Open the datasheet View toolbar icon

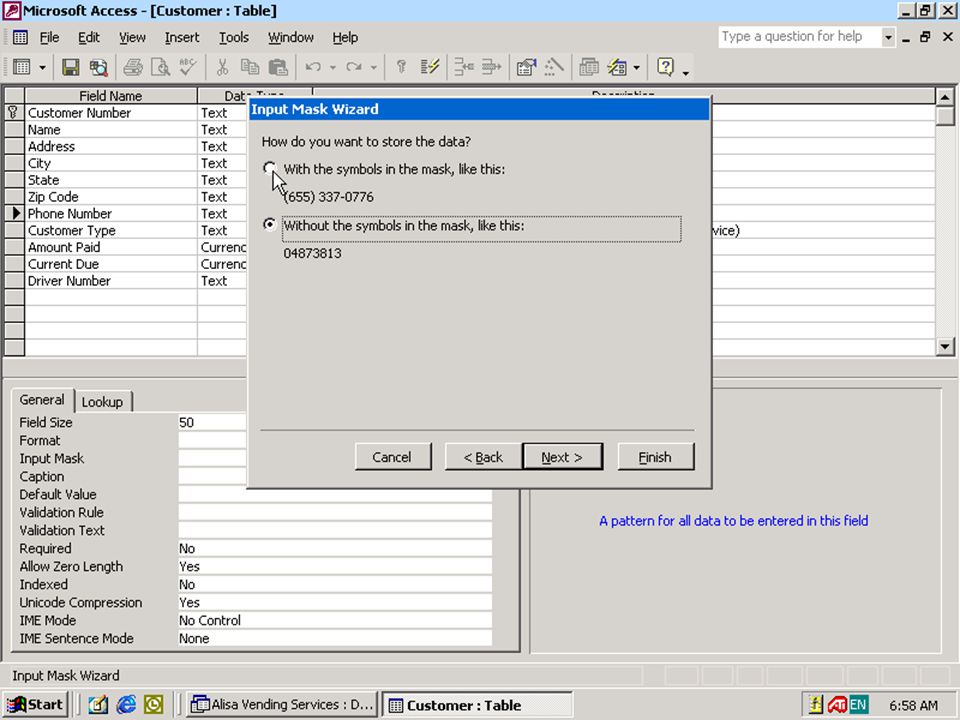[22, 67]
